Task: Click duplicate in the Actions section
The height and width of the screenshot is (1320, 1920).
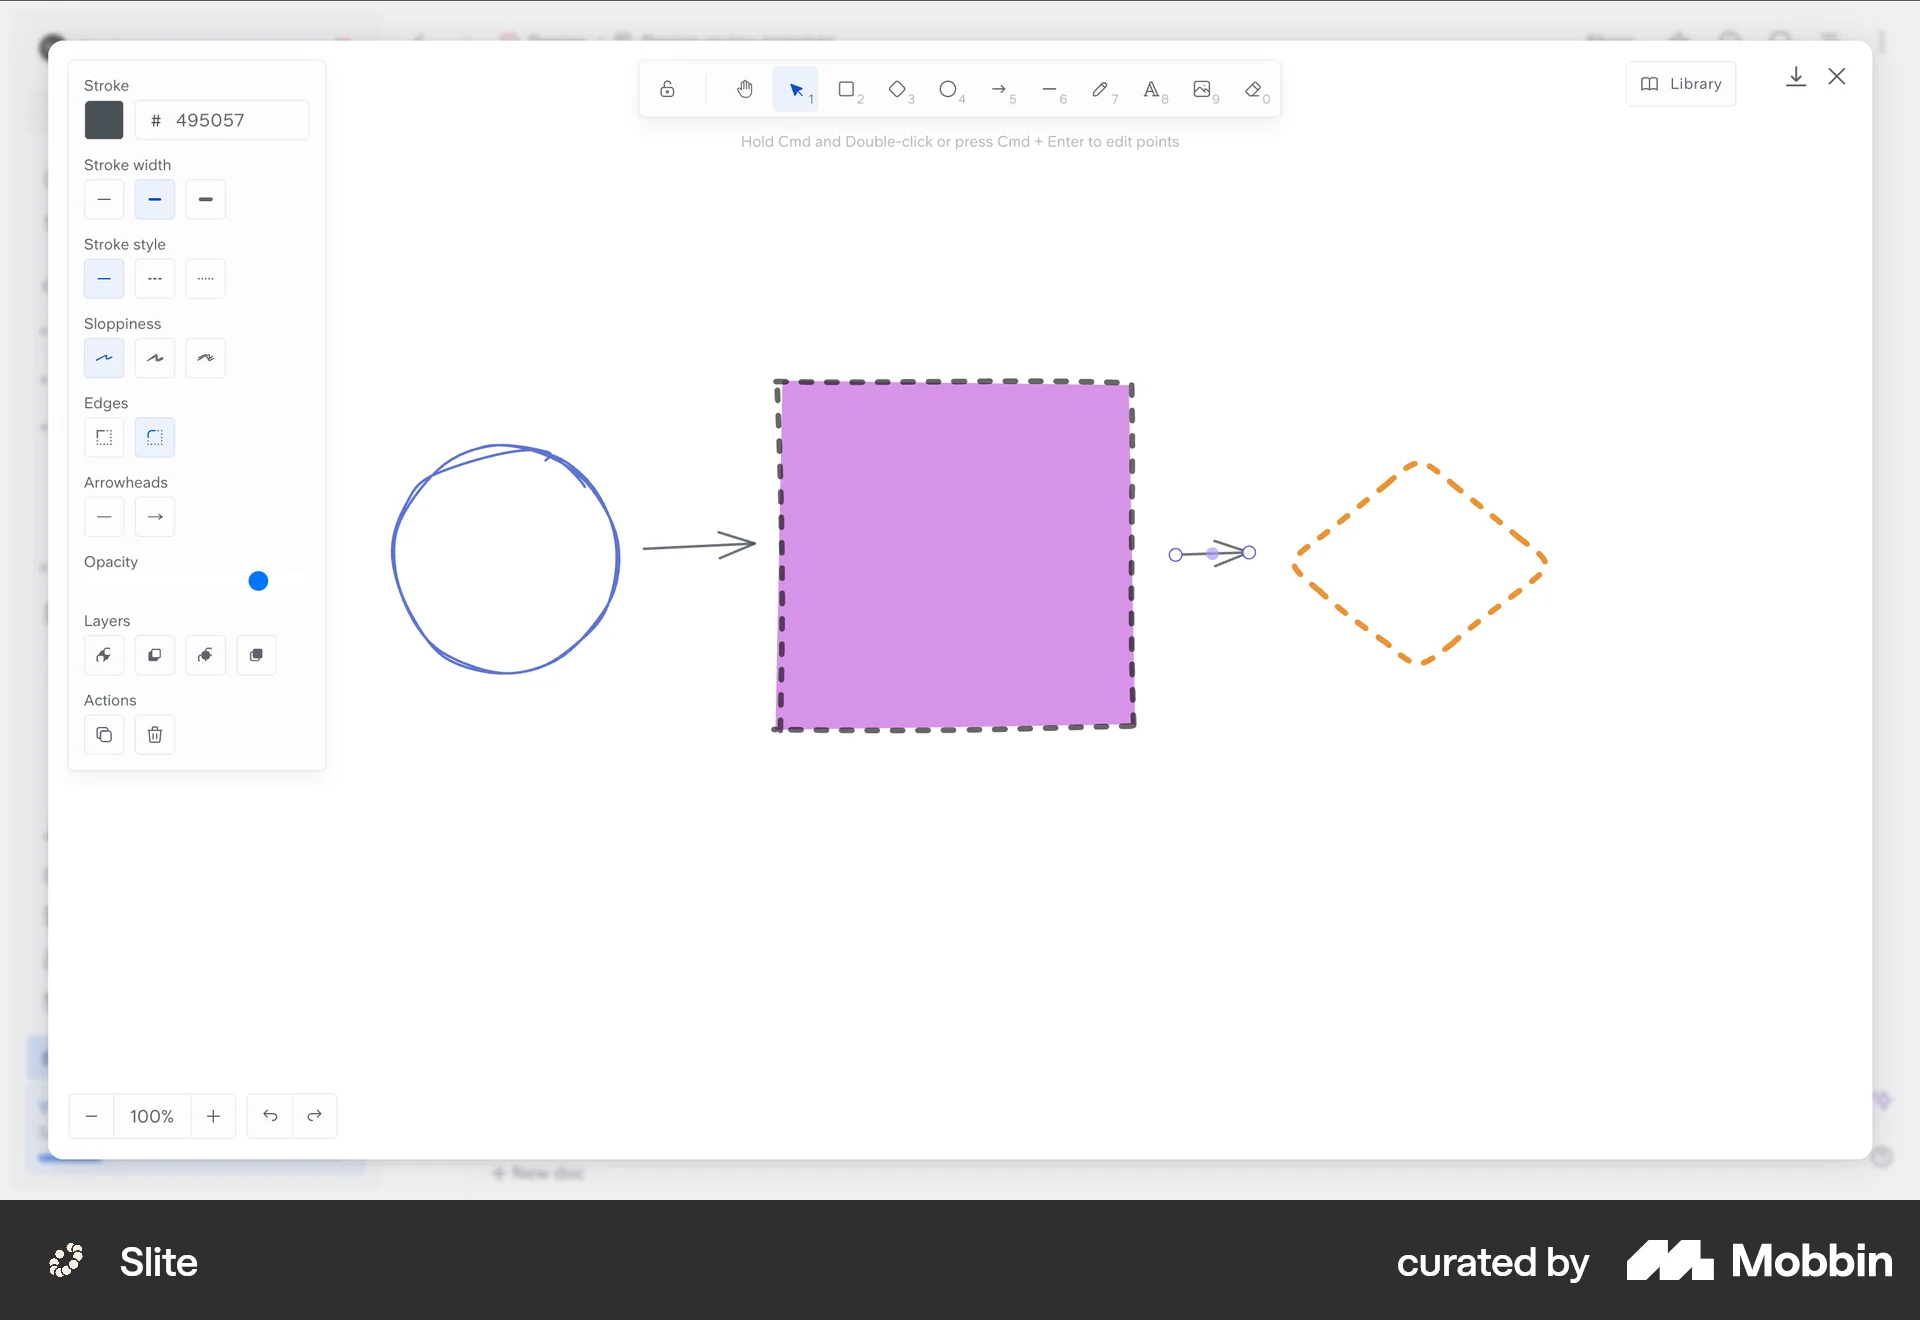Action: tap(103, 735)
